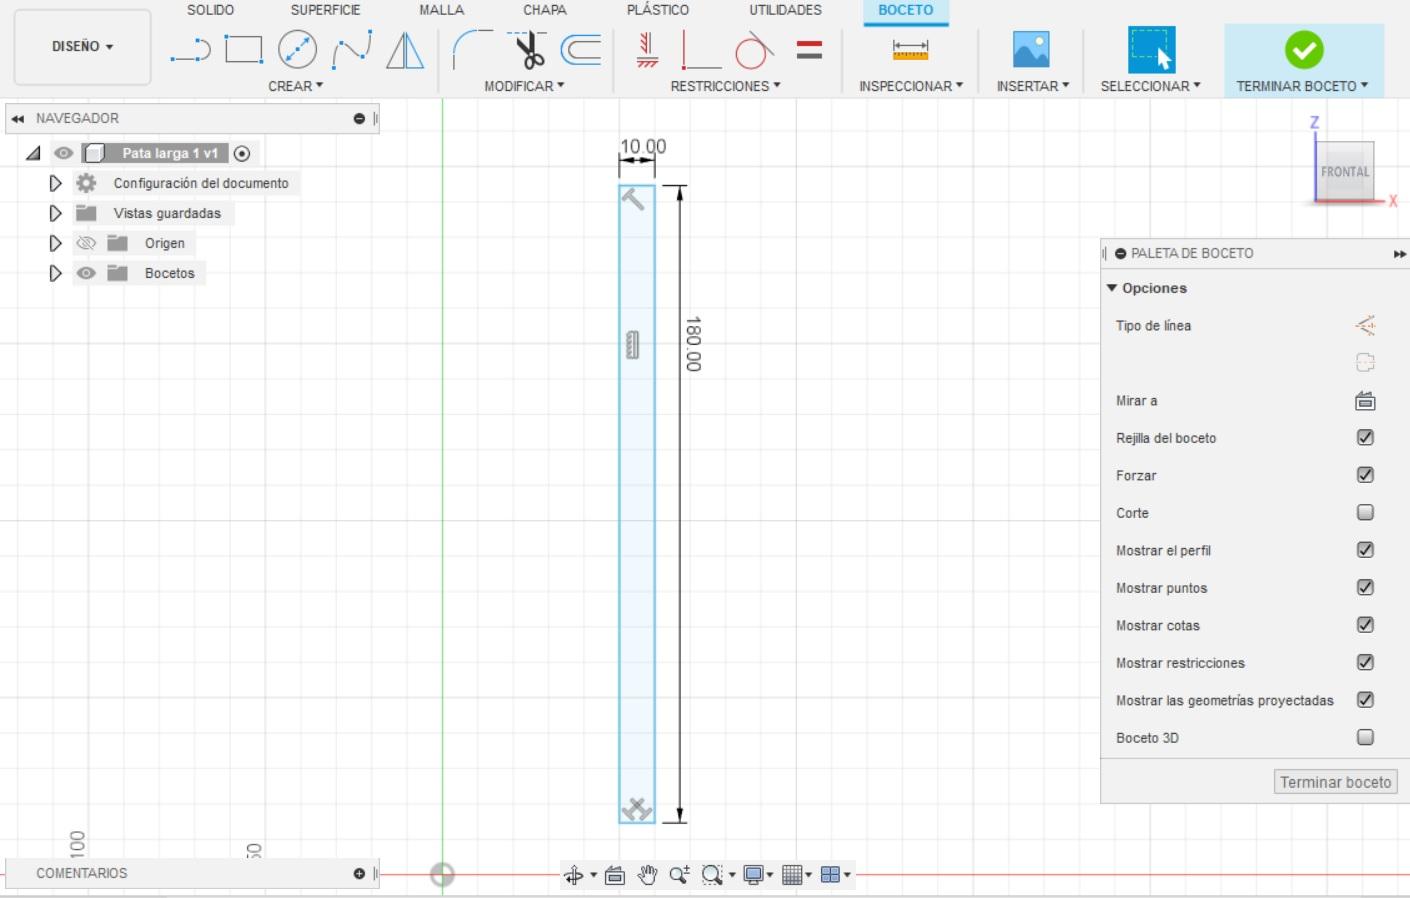Select the Line sketch tool
This screenshot has width=1410, height=898.
click(190, 49)
